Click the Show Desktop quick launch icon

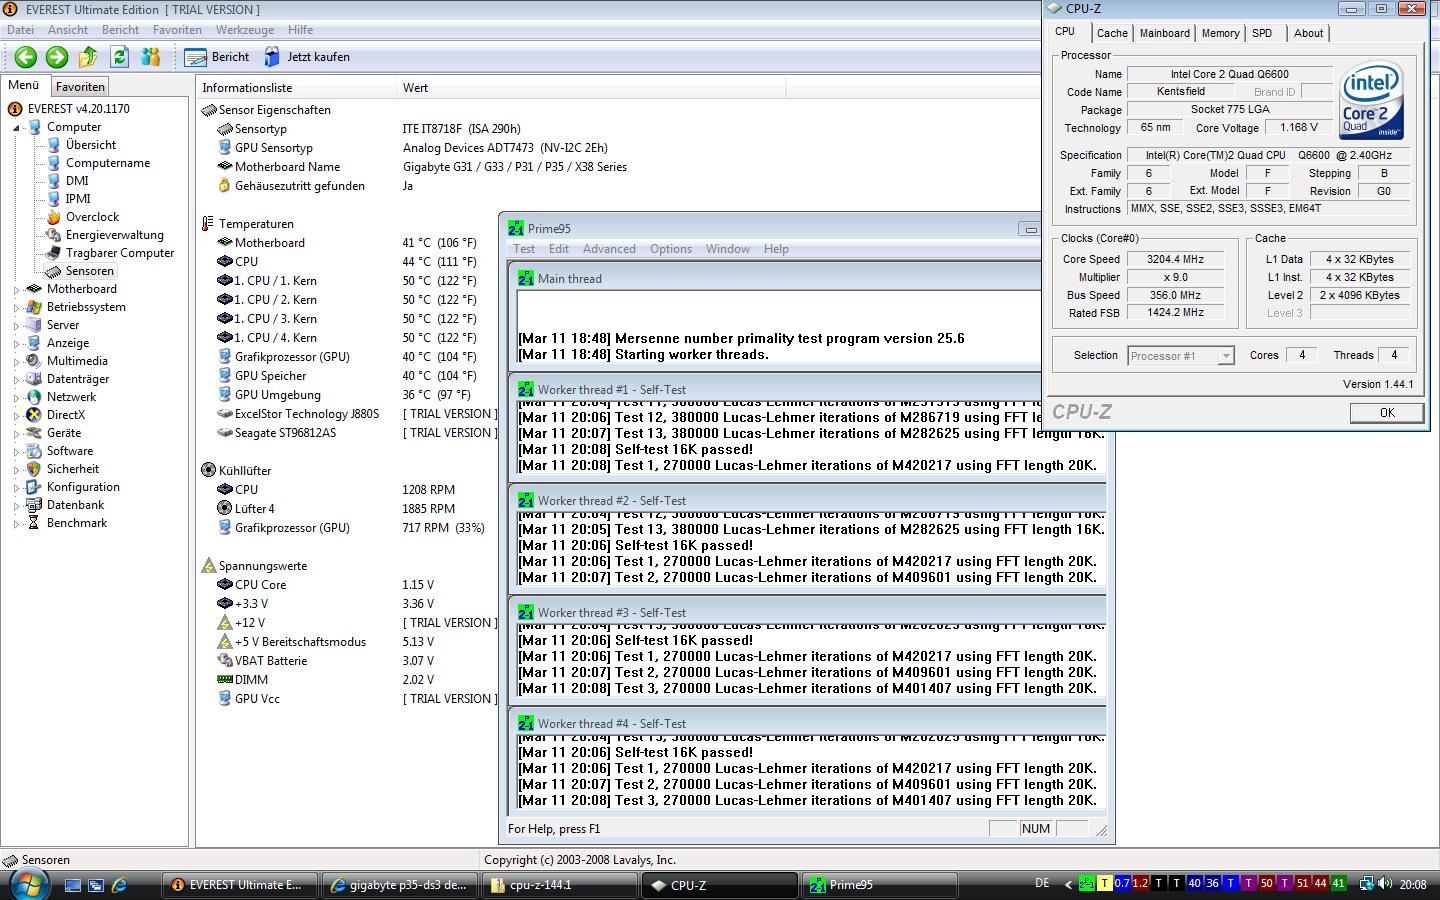click(73, 885)
